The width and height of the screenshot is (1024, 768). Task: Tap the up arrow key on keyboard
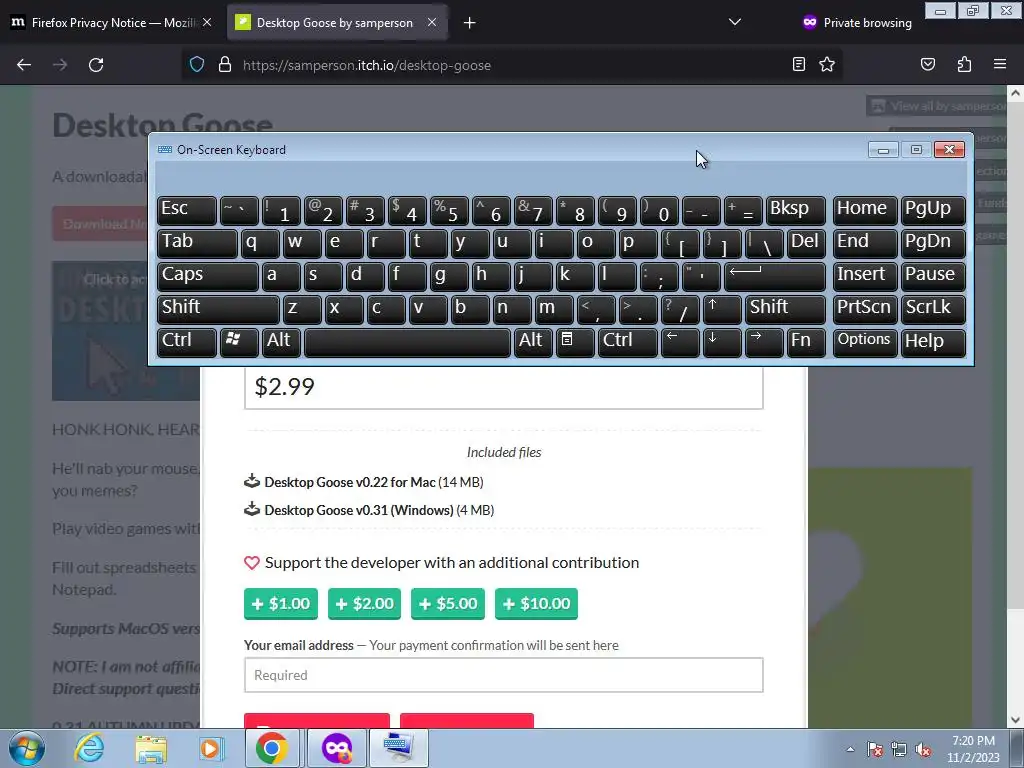coord(722,308)
